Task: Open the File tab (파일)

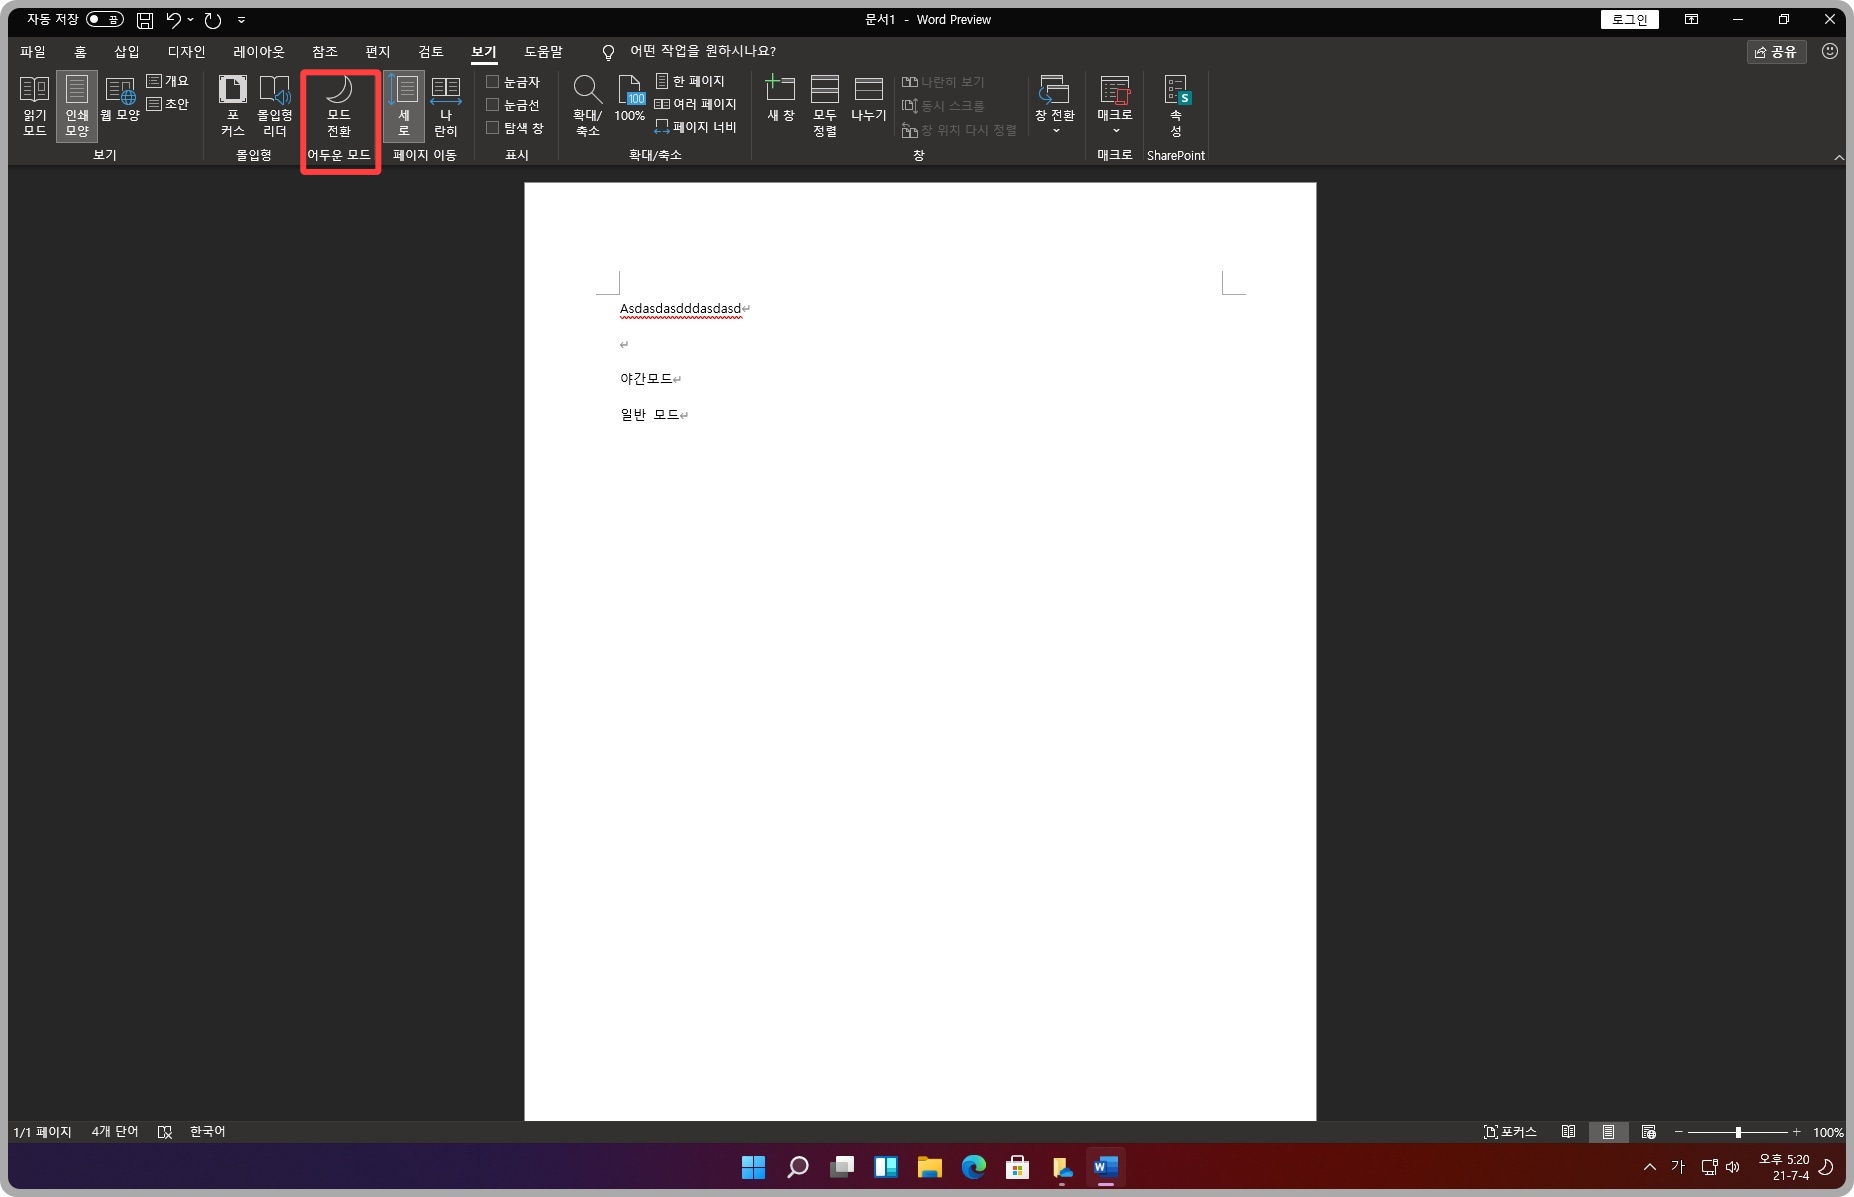Action: point(33,51)
